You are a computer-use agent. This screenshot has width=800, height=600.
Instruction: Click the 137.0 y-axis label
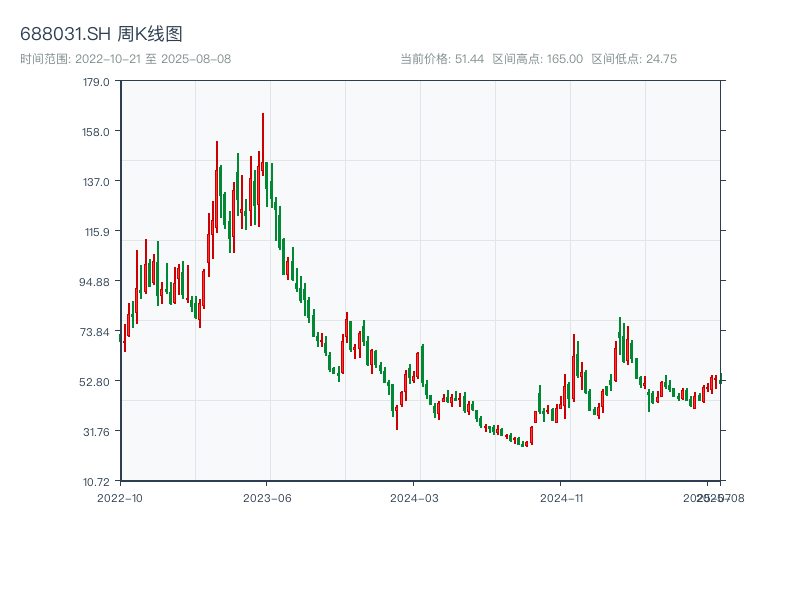pos(96,183)
